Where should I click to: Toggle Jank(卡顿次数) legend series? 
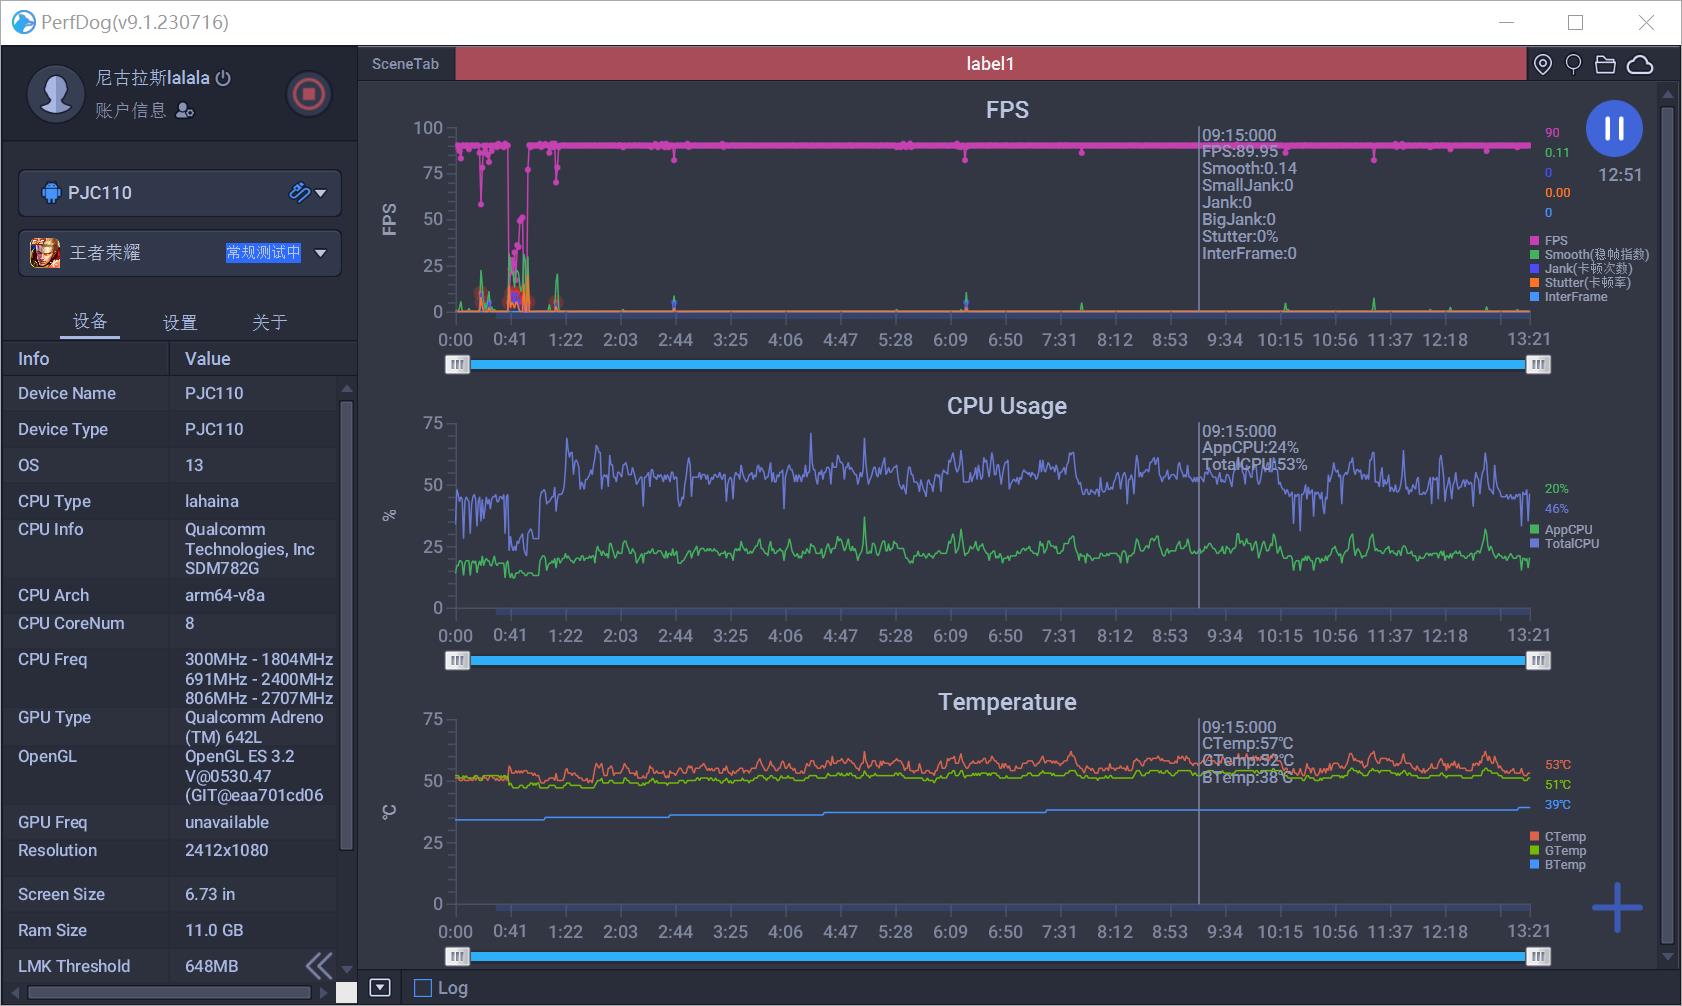pos(1581,268)
